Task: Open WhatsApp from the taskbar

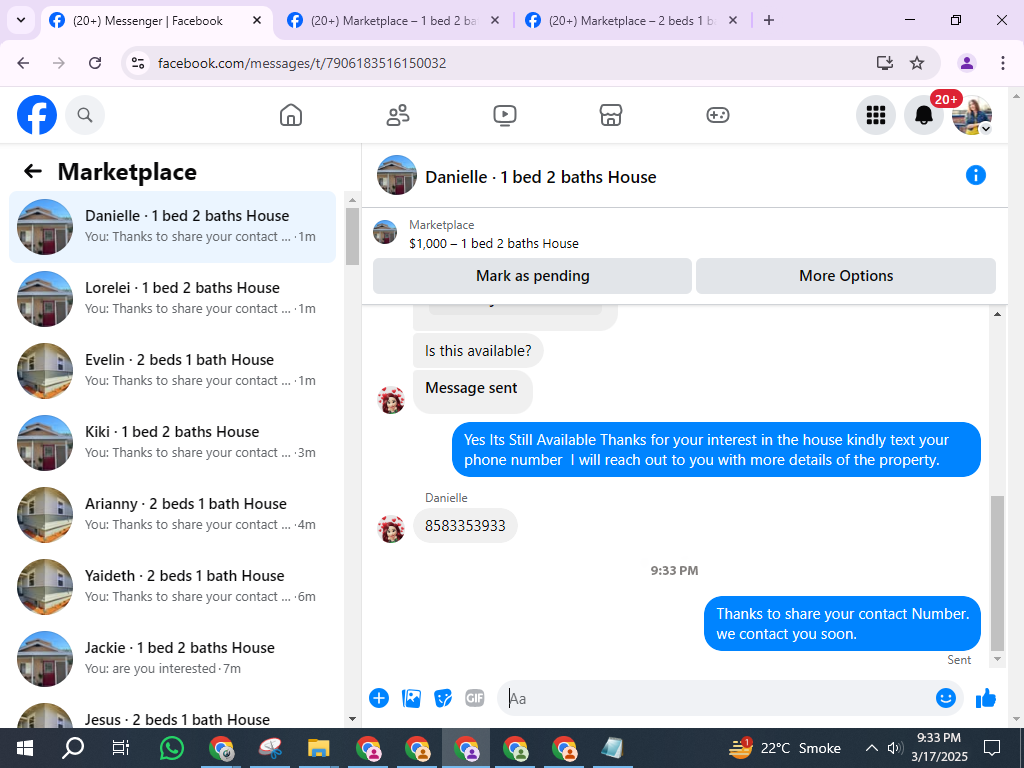Action: click(172, 748)
